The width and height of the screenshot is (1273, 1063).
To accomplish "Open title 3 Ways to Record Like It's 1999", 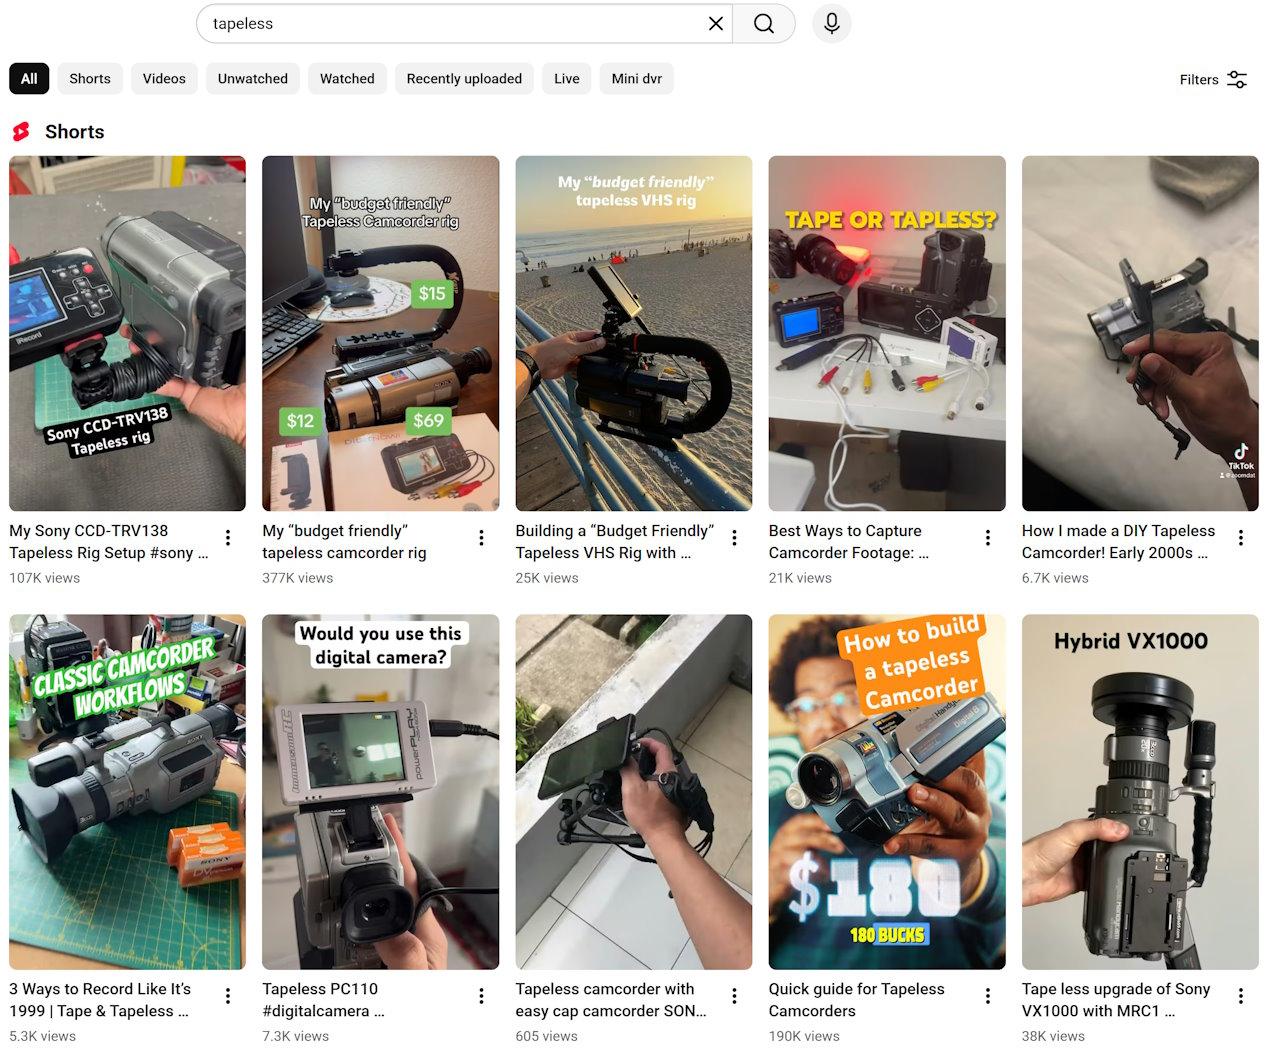I will tap(100, 1000).
